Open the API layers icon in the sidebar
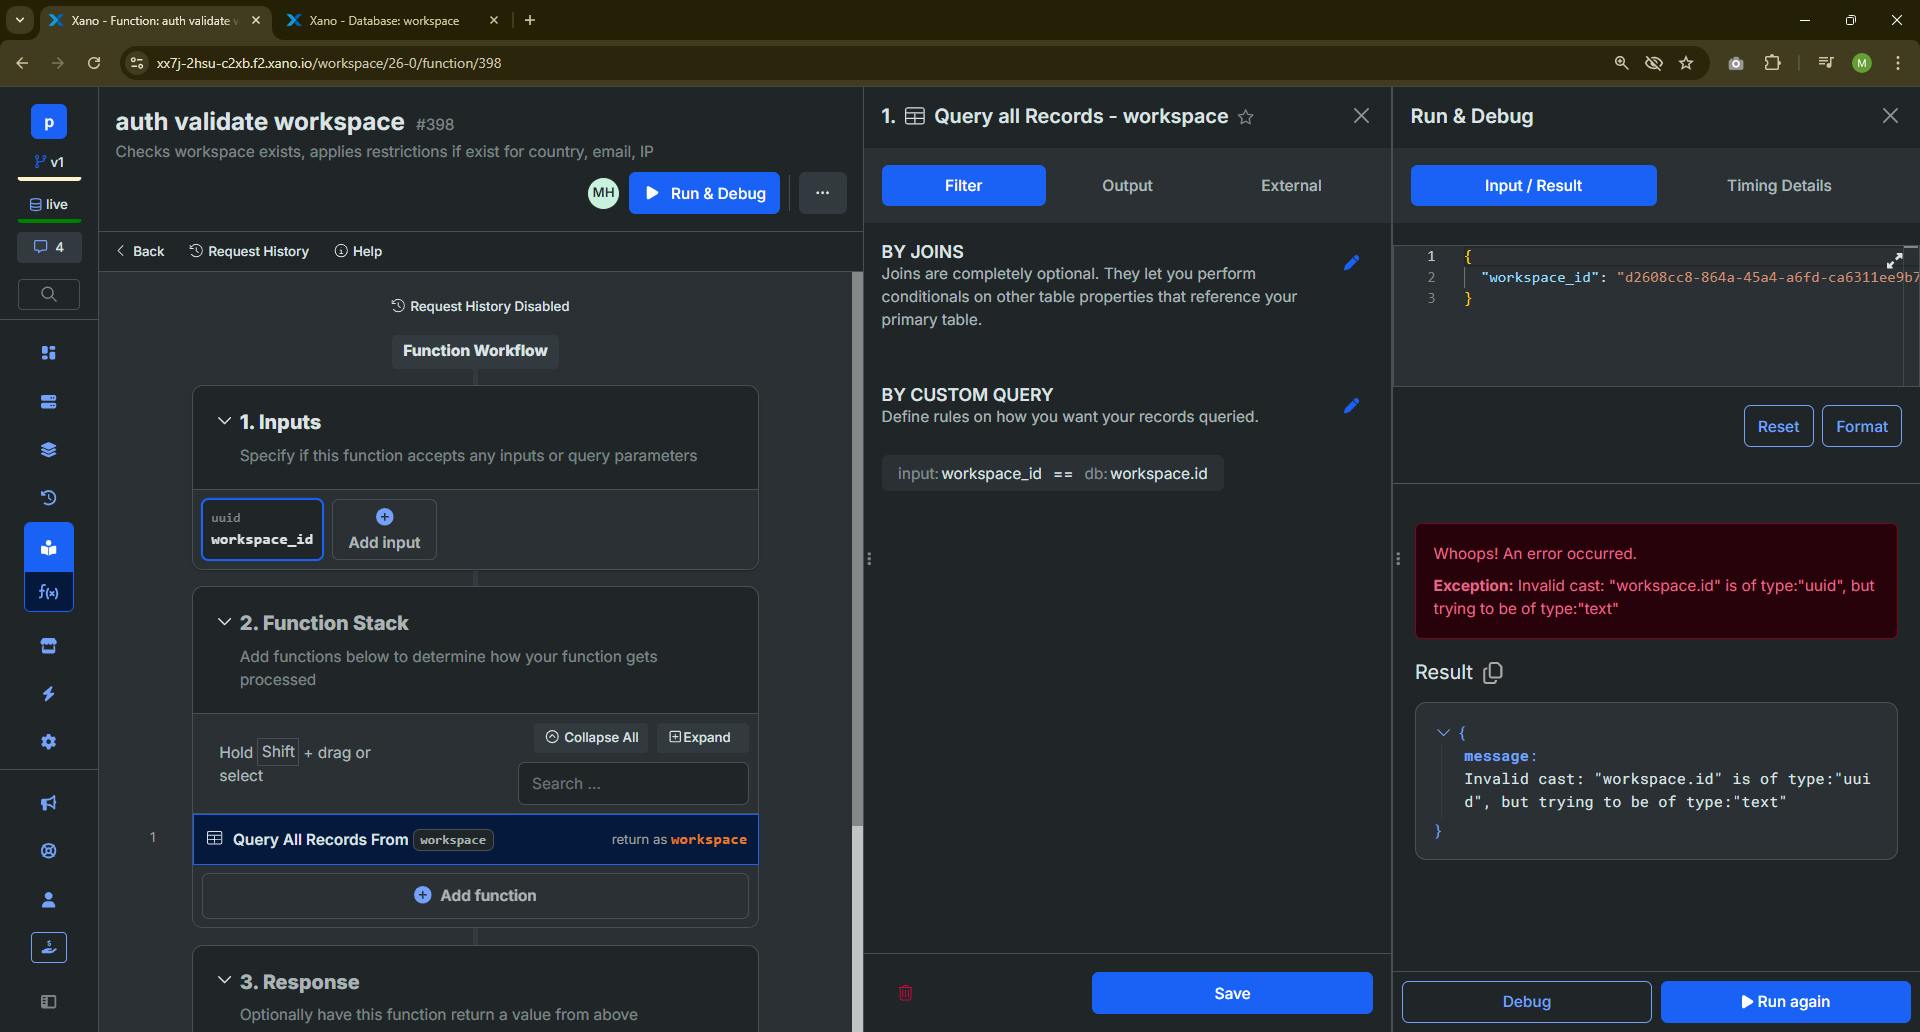Screen dimensions: 1920x1032 click(x=49, y=450)
